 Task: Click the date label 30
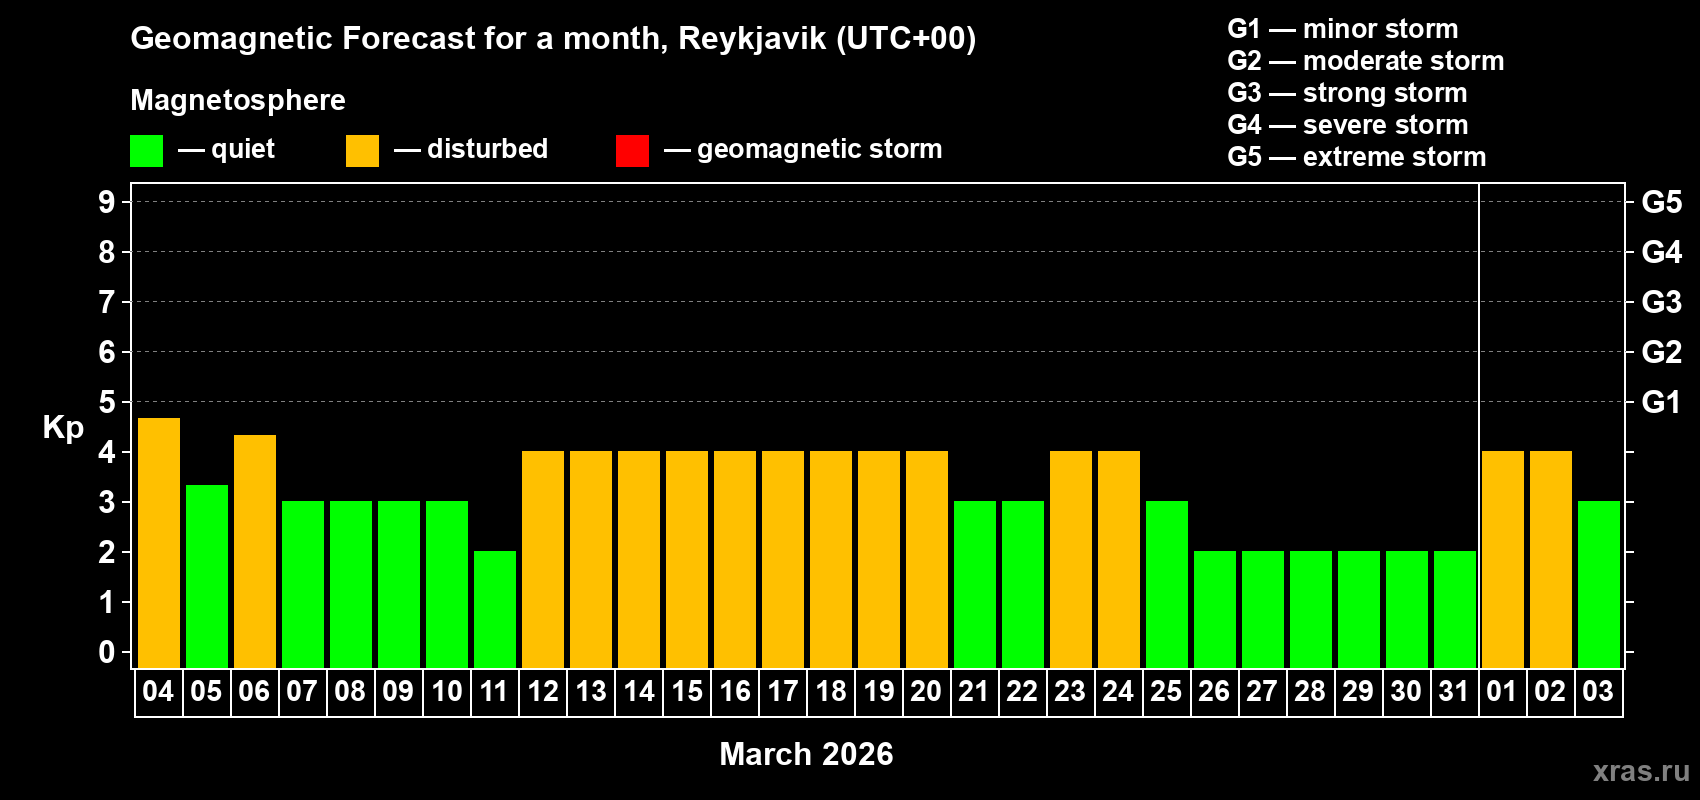tap(1406, 692)
